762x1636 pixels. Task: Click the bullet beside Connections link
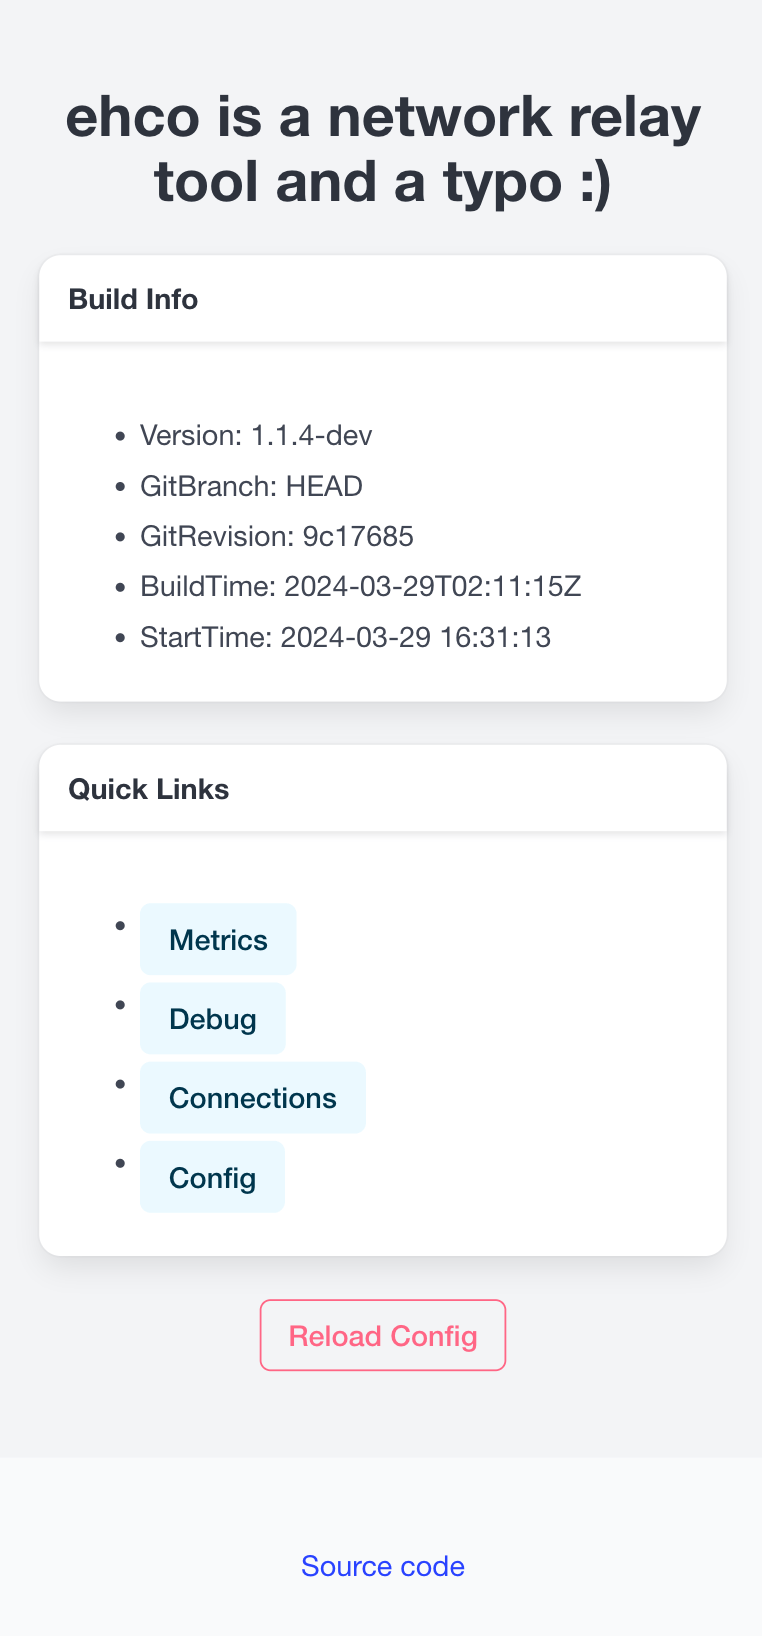tap(120, 1084)
